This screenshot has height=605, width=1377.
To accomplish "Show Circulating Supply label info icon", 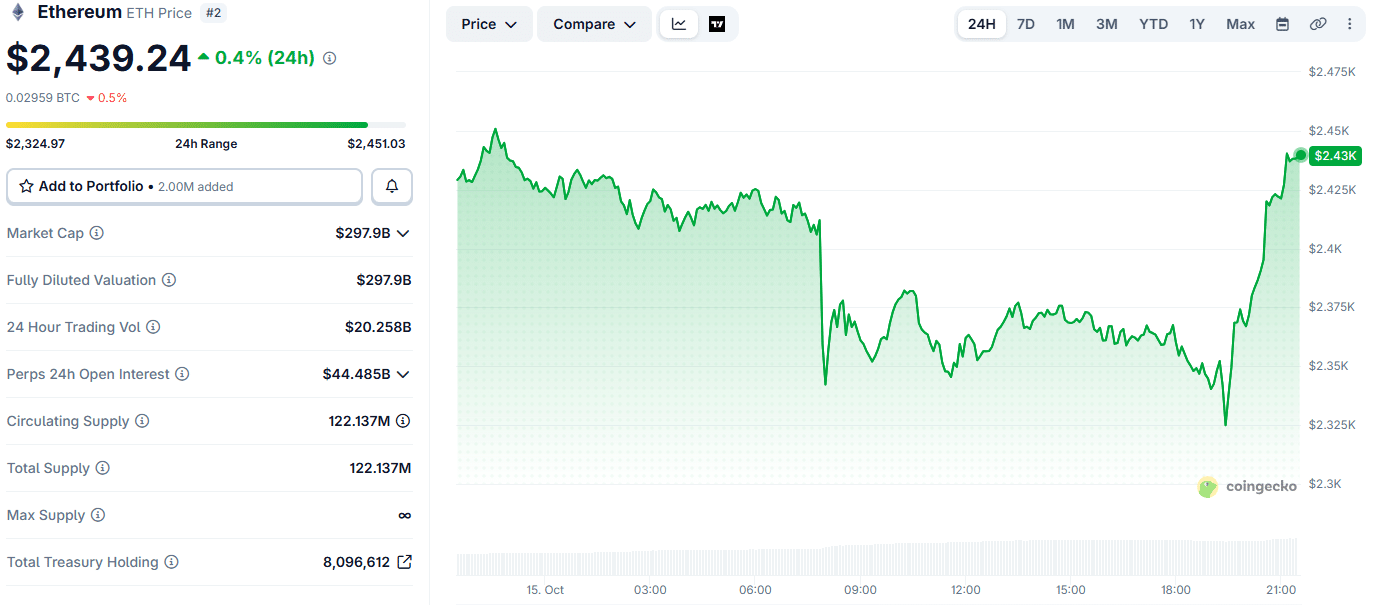I will pos(142,421).
